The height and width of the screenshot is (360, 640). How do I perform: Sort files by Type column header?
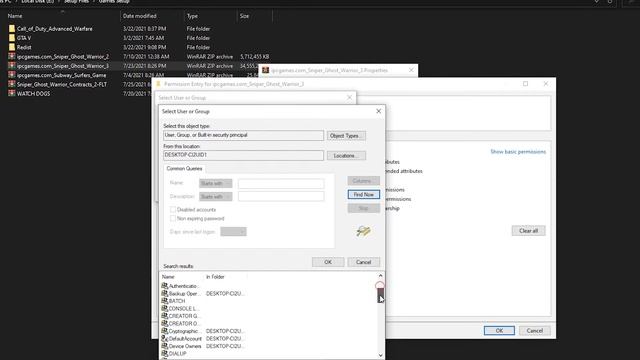point(192,16)
